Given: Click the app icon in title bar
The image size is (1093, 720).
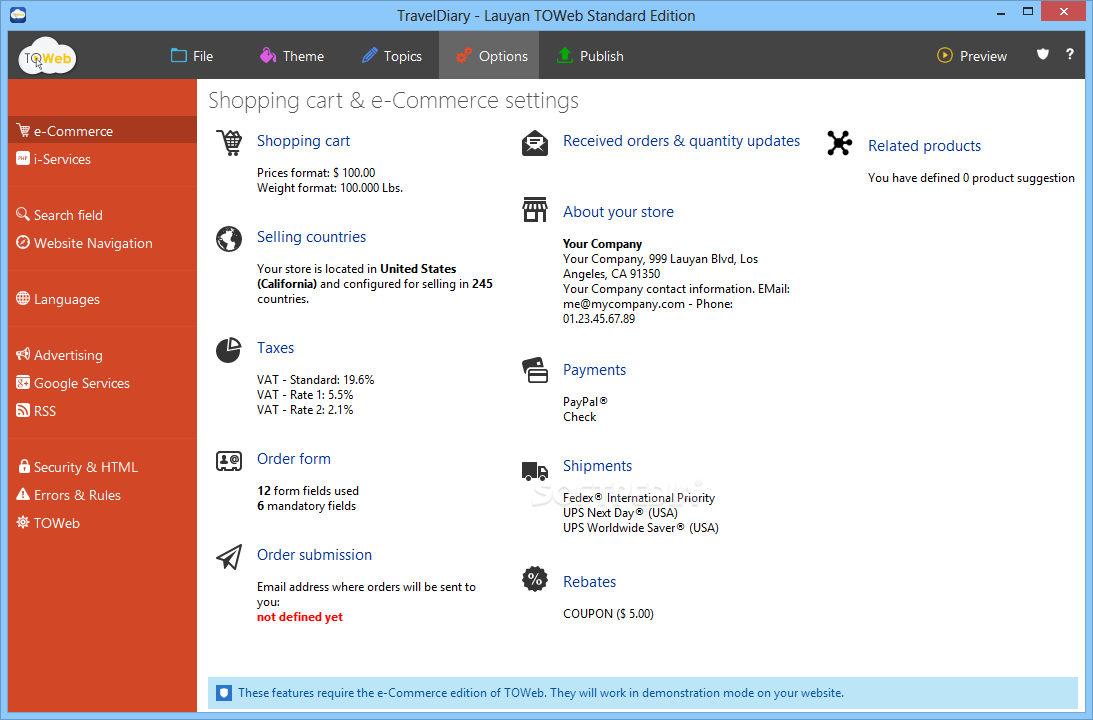Looking at the screenshot, I should pos(18,14).
